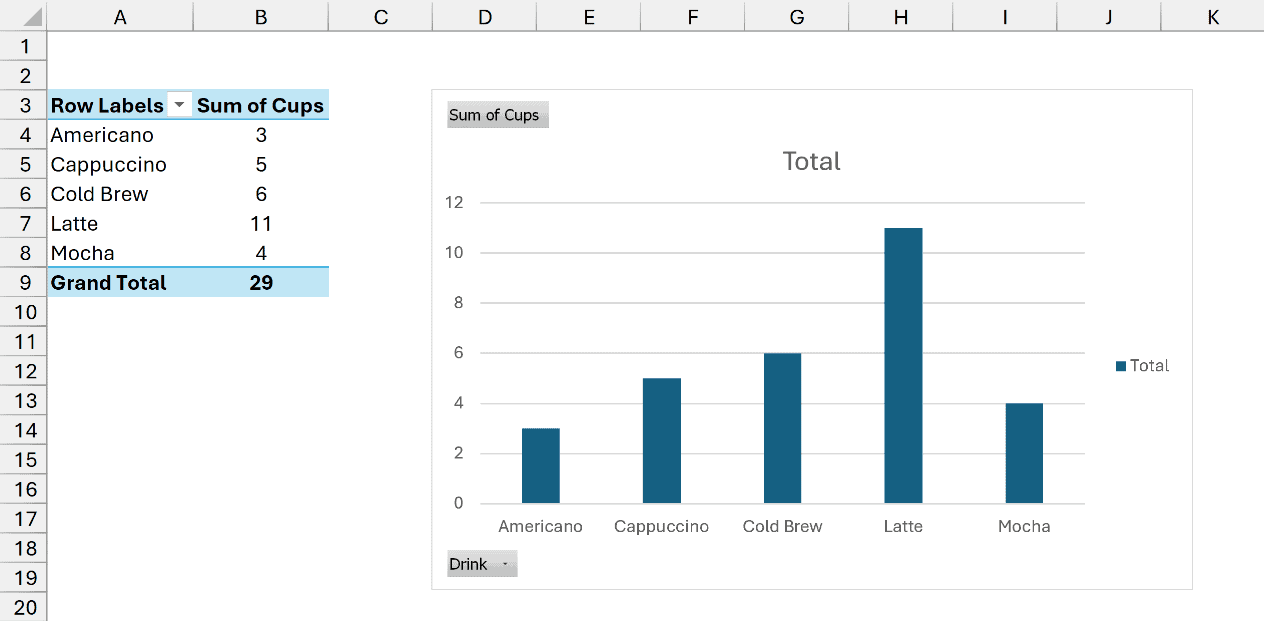Select the Row Labels header cell
1264x621 pixels.
tap(120, 106)
